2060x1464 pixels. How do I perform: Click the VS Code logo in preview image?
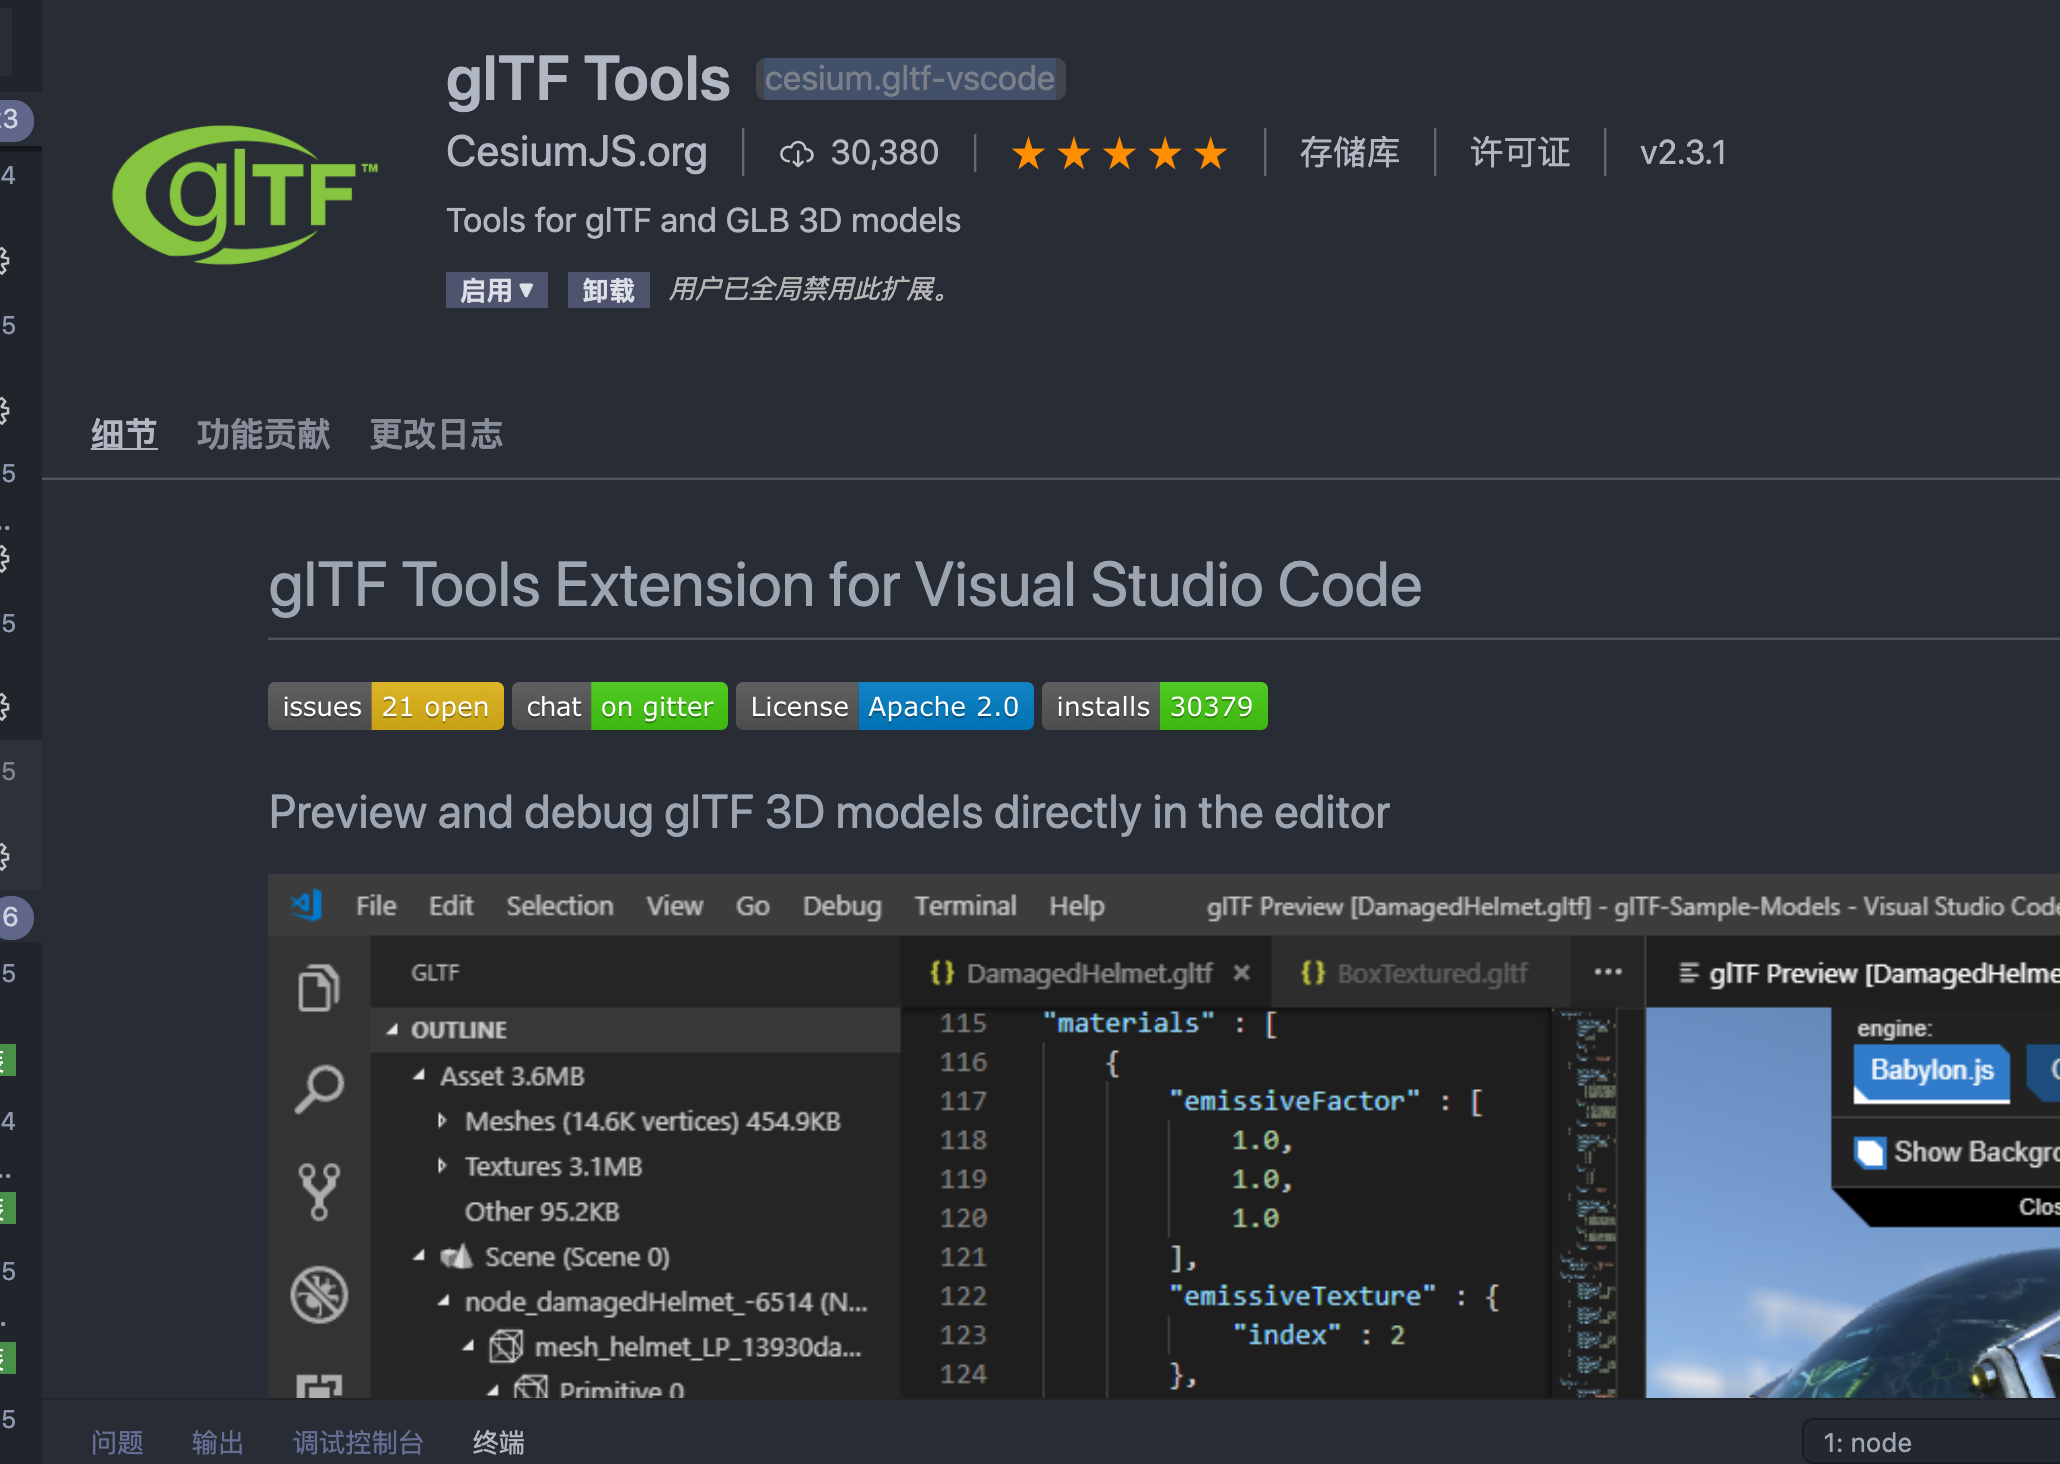(x=307, y=905)
